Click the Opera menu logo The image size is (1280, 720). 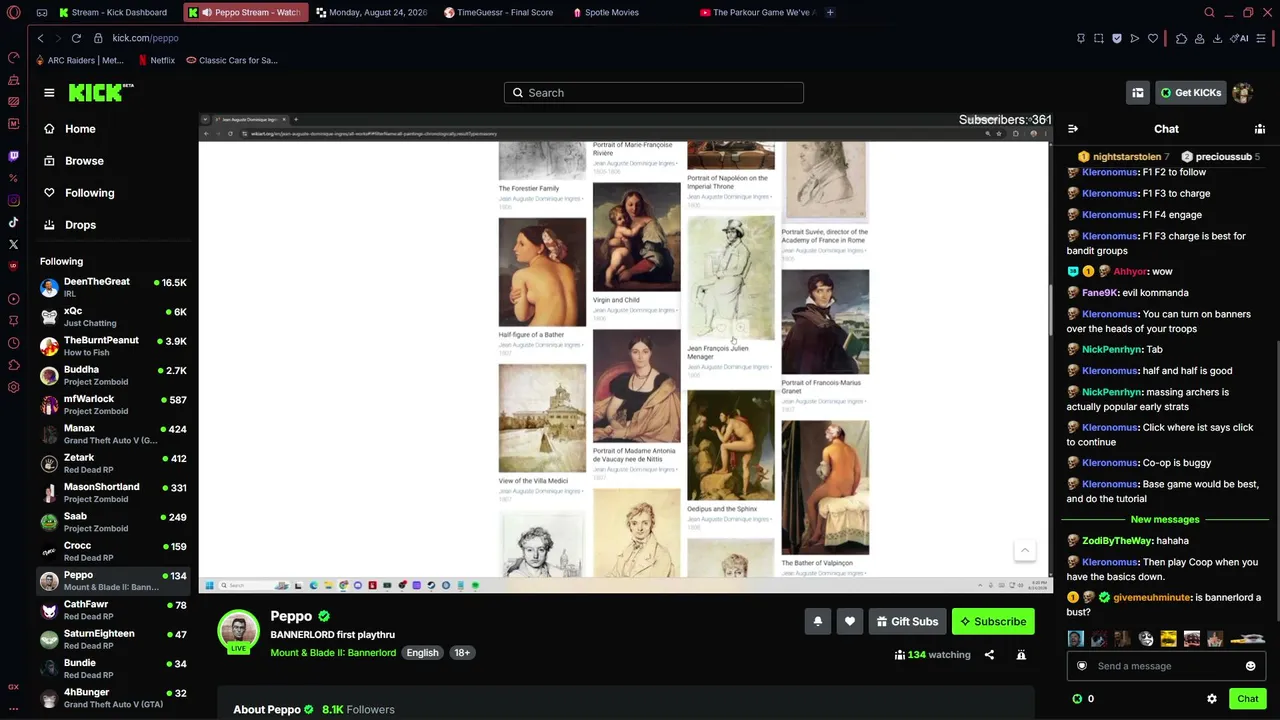point(13,12)
